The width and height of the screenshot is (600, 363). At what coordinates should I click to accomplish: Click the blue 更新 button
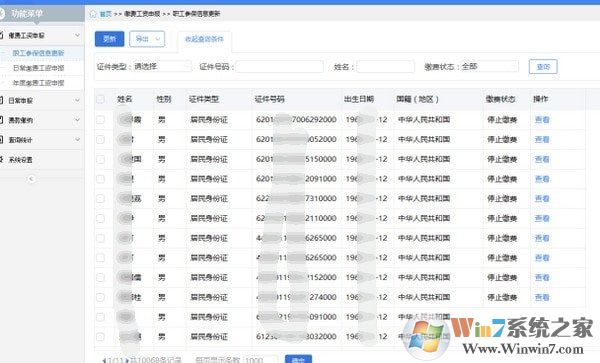109,39
